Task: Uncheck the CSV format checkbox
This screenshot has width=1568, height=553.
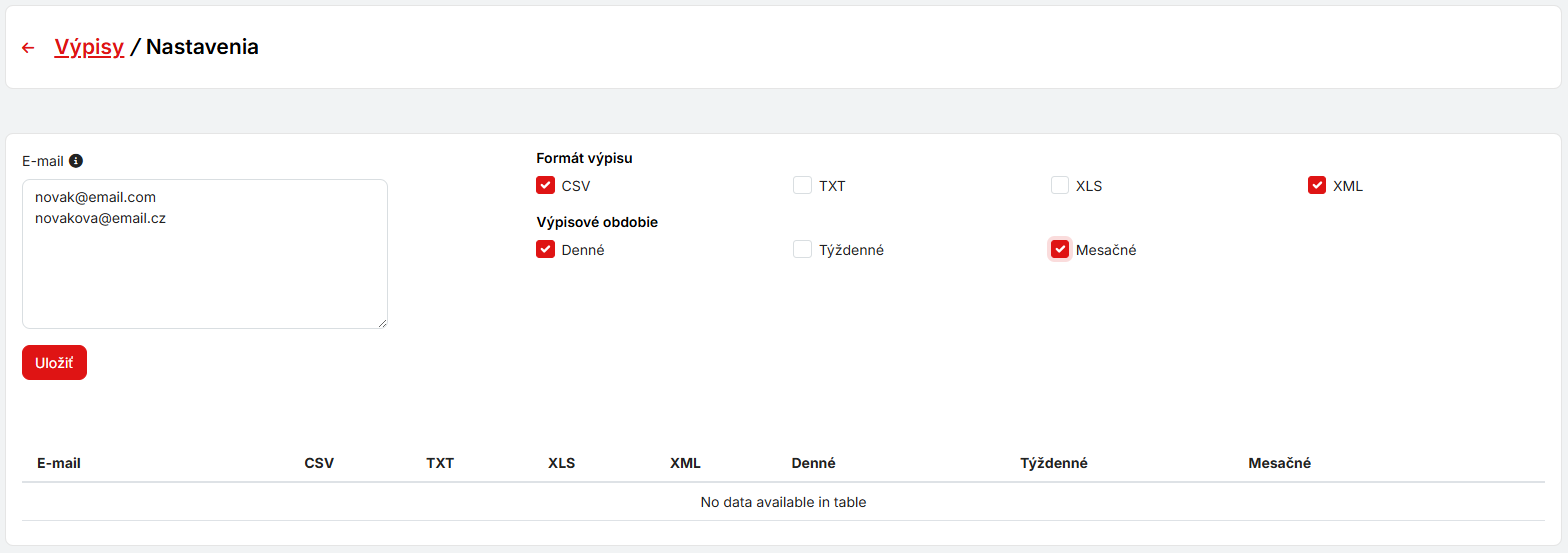Action: pos(545,185)
